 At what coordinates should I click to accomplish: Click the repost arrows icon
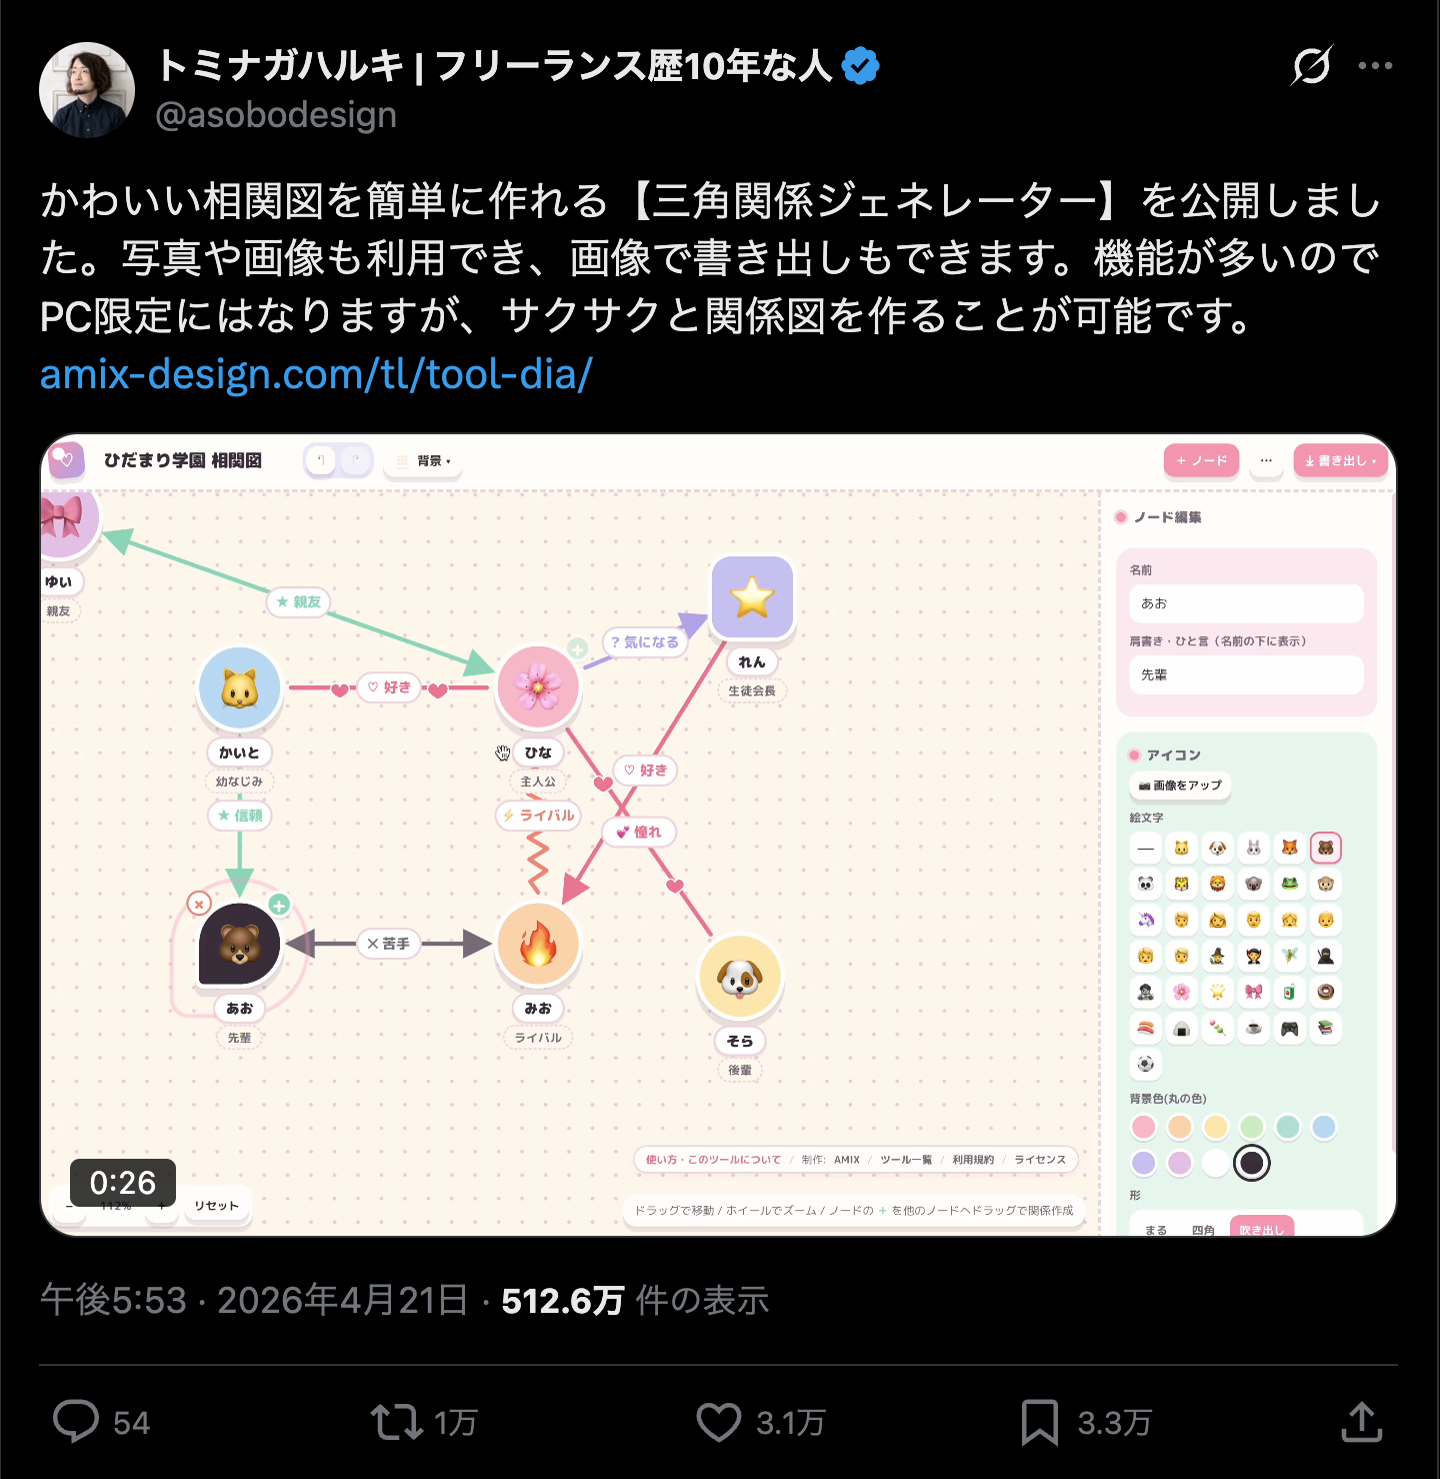click(x=397, y=1422)
